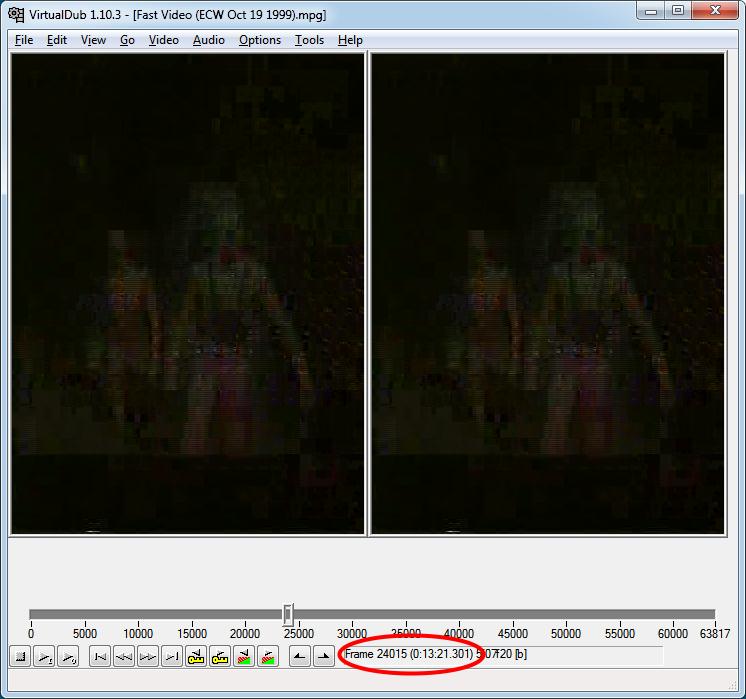Open the Tools menu

pyautogui.click(x=309, y=40)
